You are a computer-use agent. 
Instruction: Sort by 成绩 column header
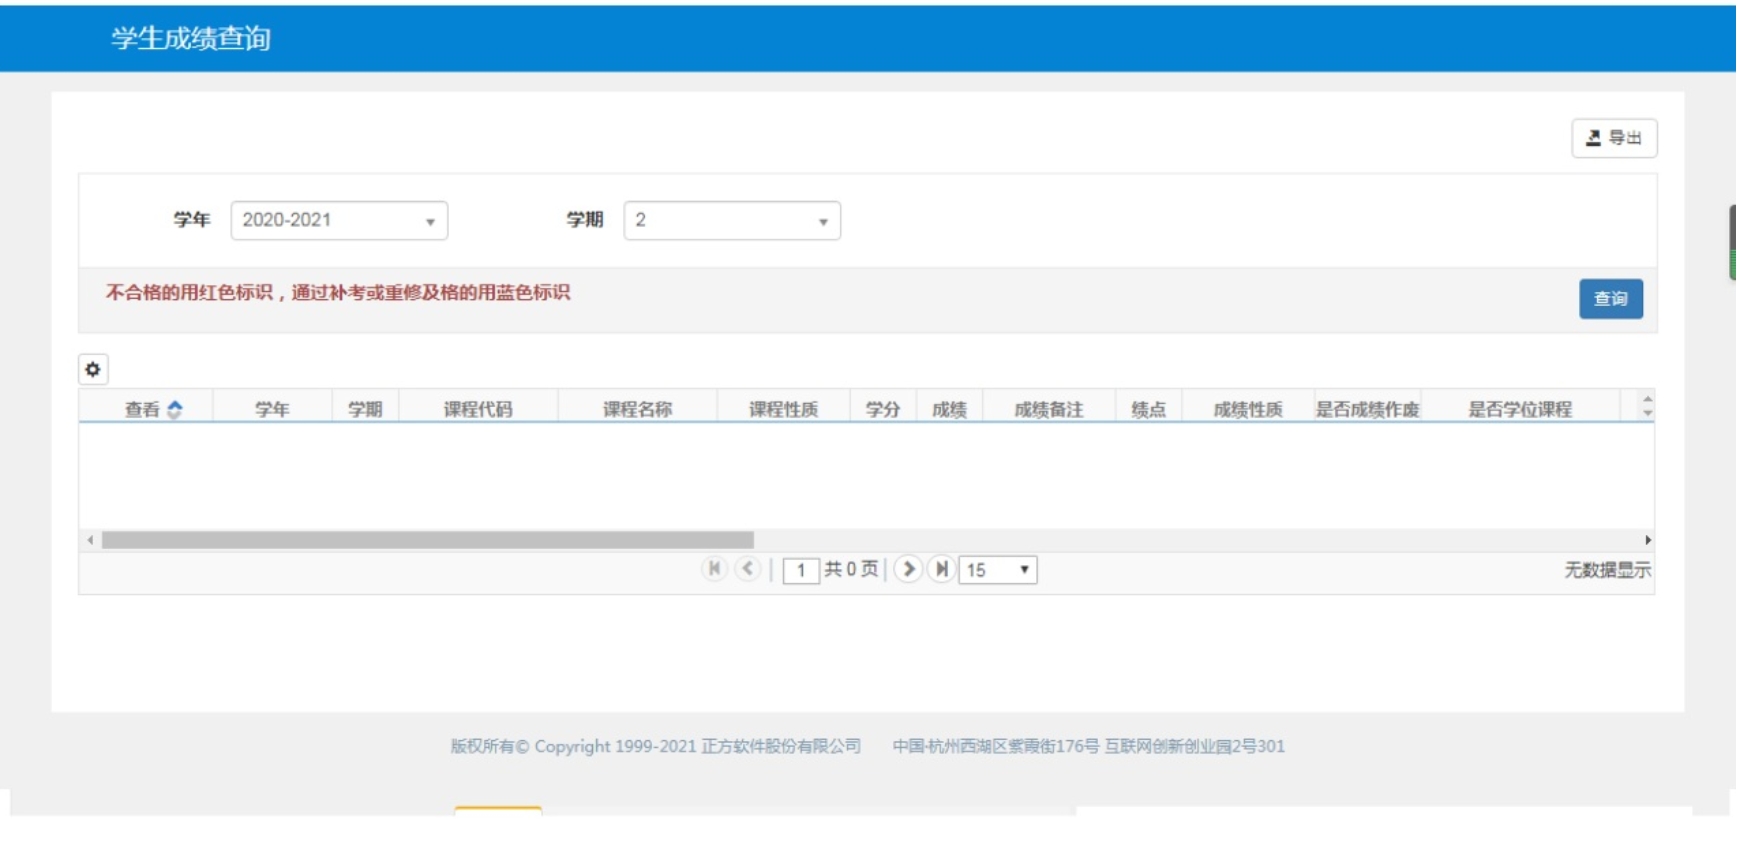pos(949,409)
